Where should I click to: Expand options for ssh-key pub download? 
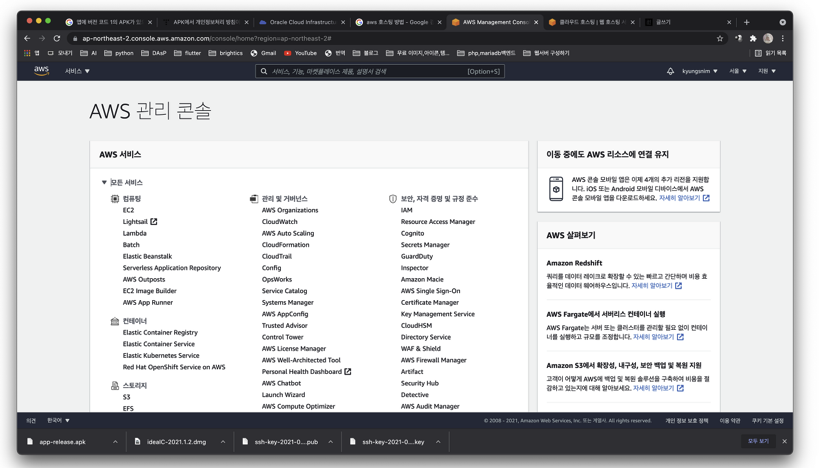point(331,442)
